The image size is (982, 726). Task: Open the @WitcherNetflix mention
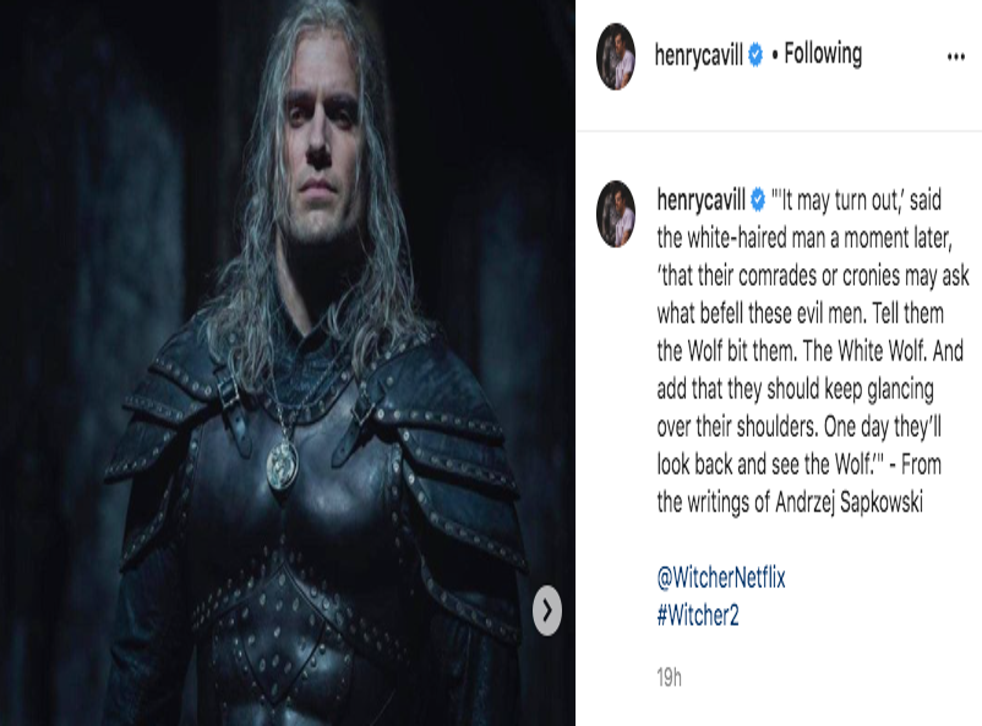pyautogui.click(x=721, y=577)
